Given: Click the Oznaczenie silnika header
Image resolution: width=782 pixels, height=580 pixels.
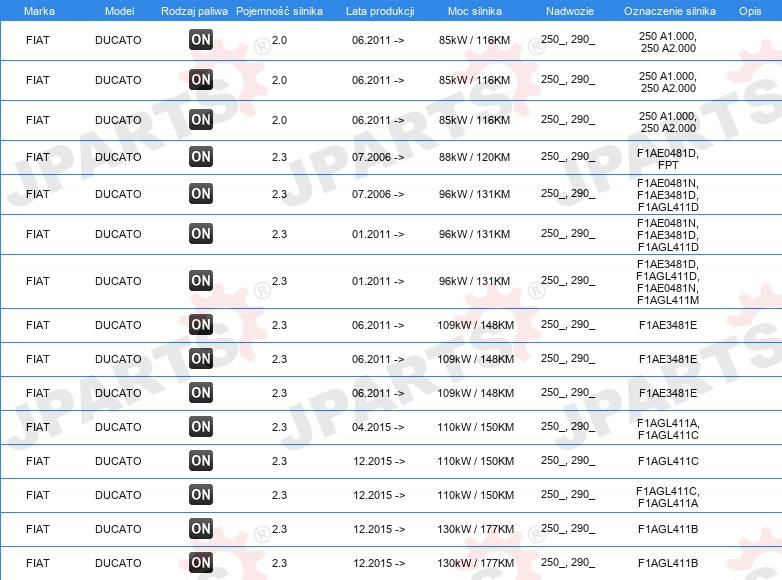Looking at the screenshot, I should [x=670, y=11].
